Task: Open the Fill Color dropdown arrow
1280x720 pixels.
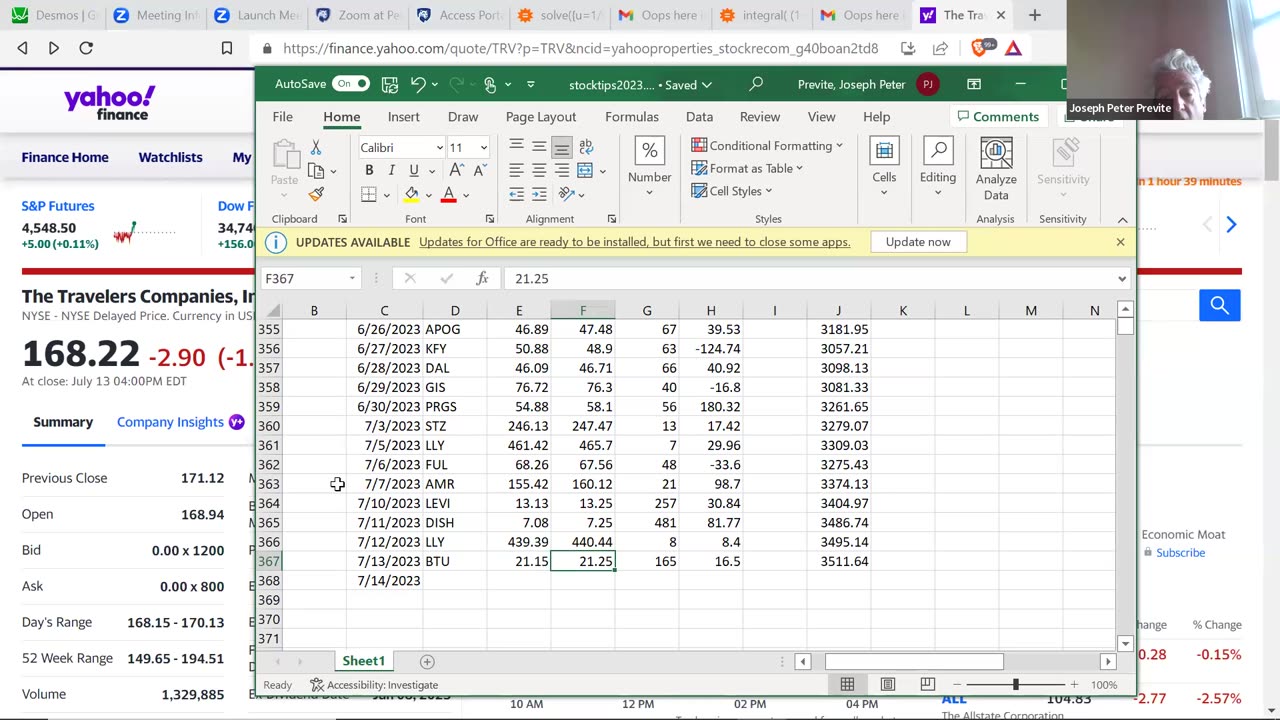Action: 428,195
